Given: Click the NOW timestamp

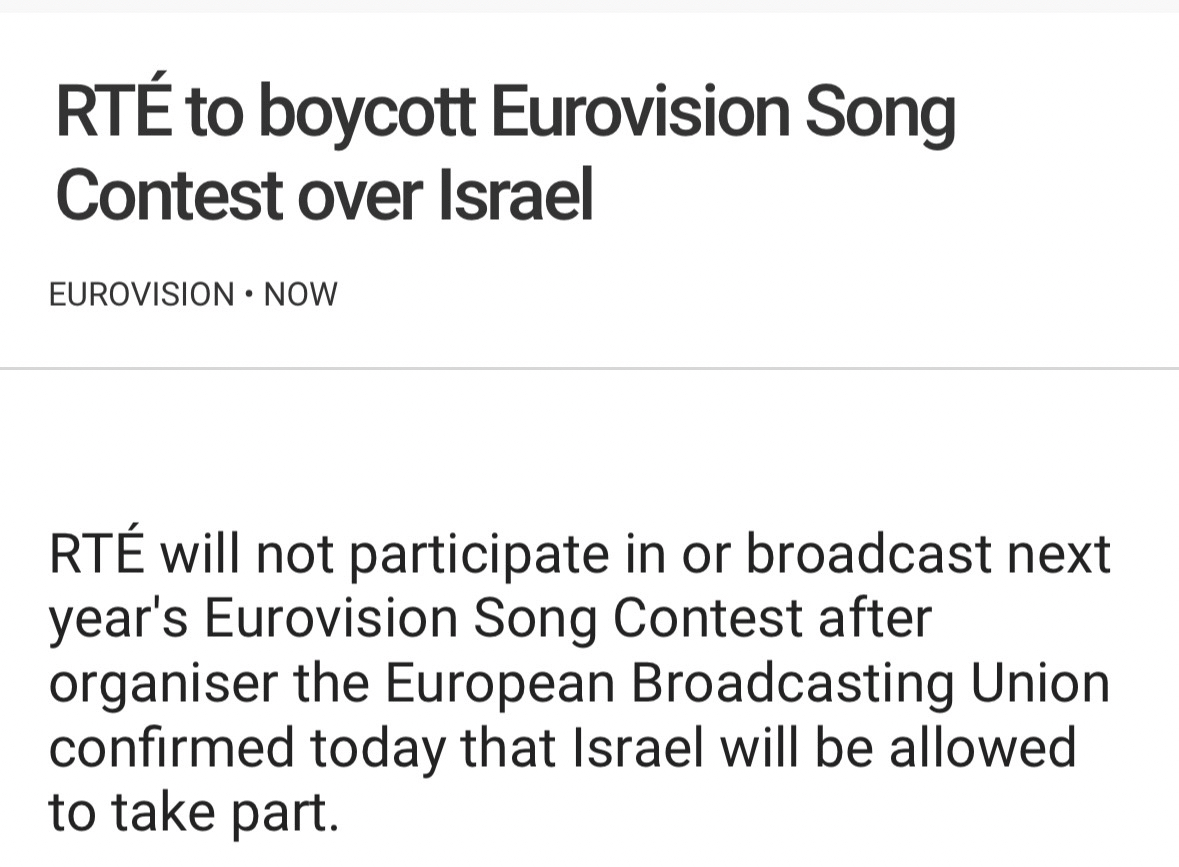Looking at the screenshot, I should pyautogui.click(x=300, y=295).
